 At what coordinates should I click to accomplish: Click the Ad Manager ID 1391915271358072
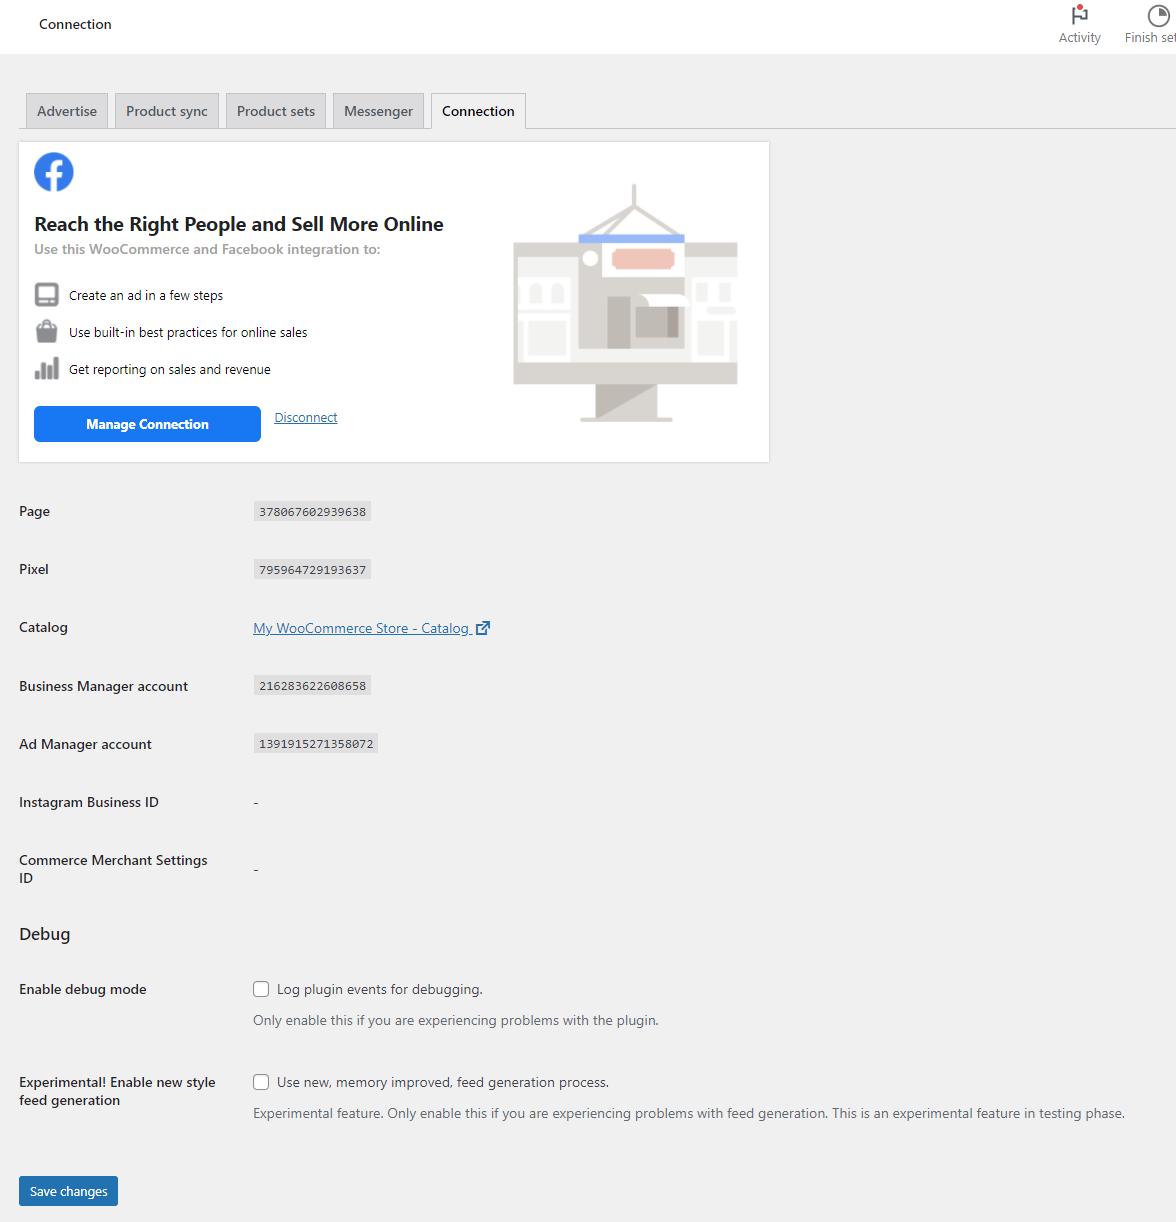[x=316, y=744]
